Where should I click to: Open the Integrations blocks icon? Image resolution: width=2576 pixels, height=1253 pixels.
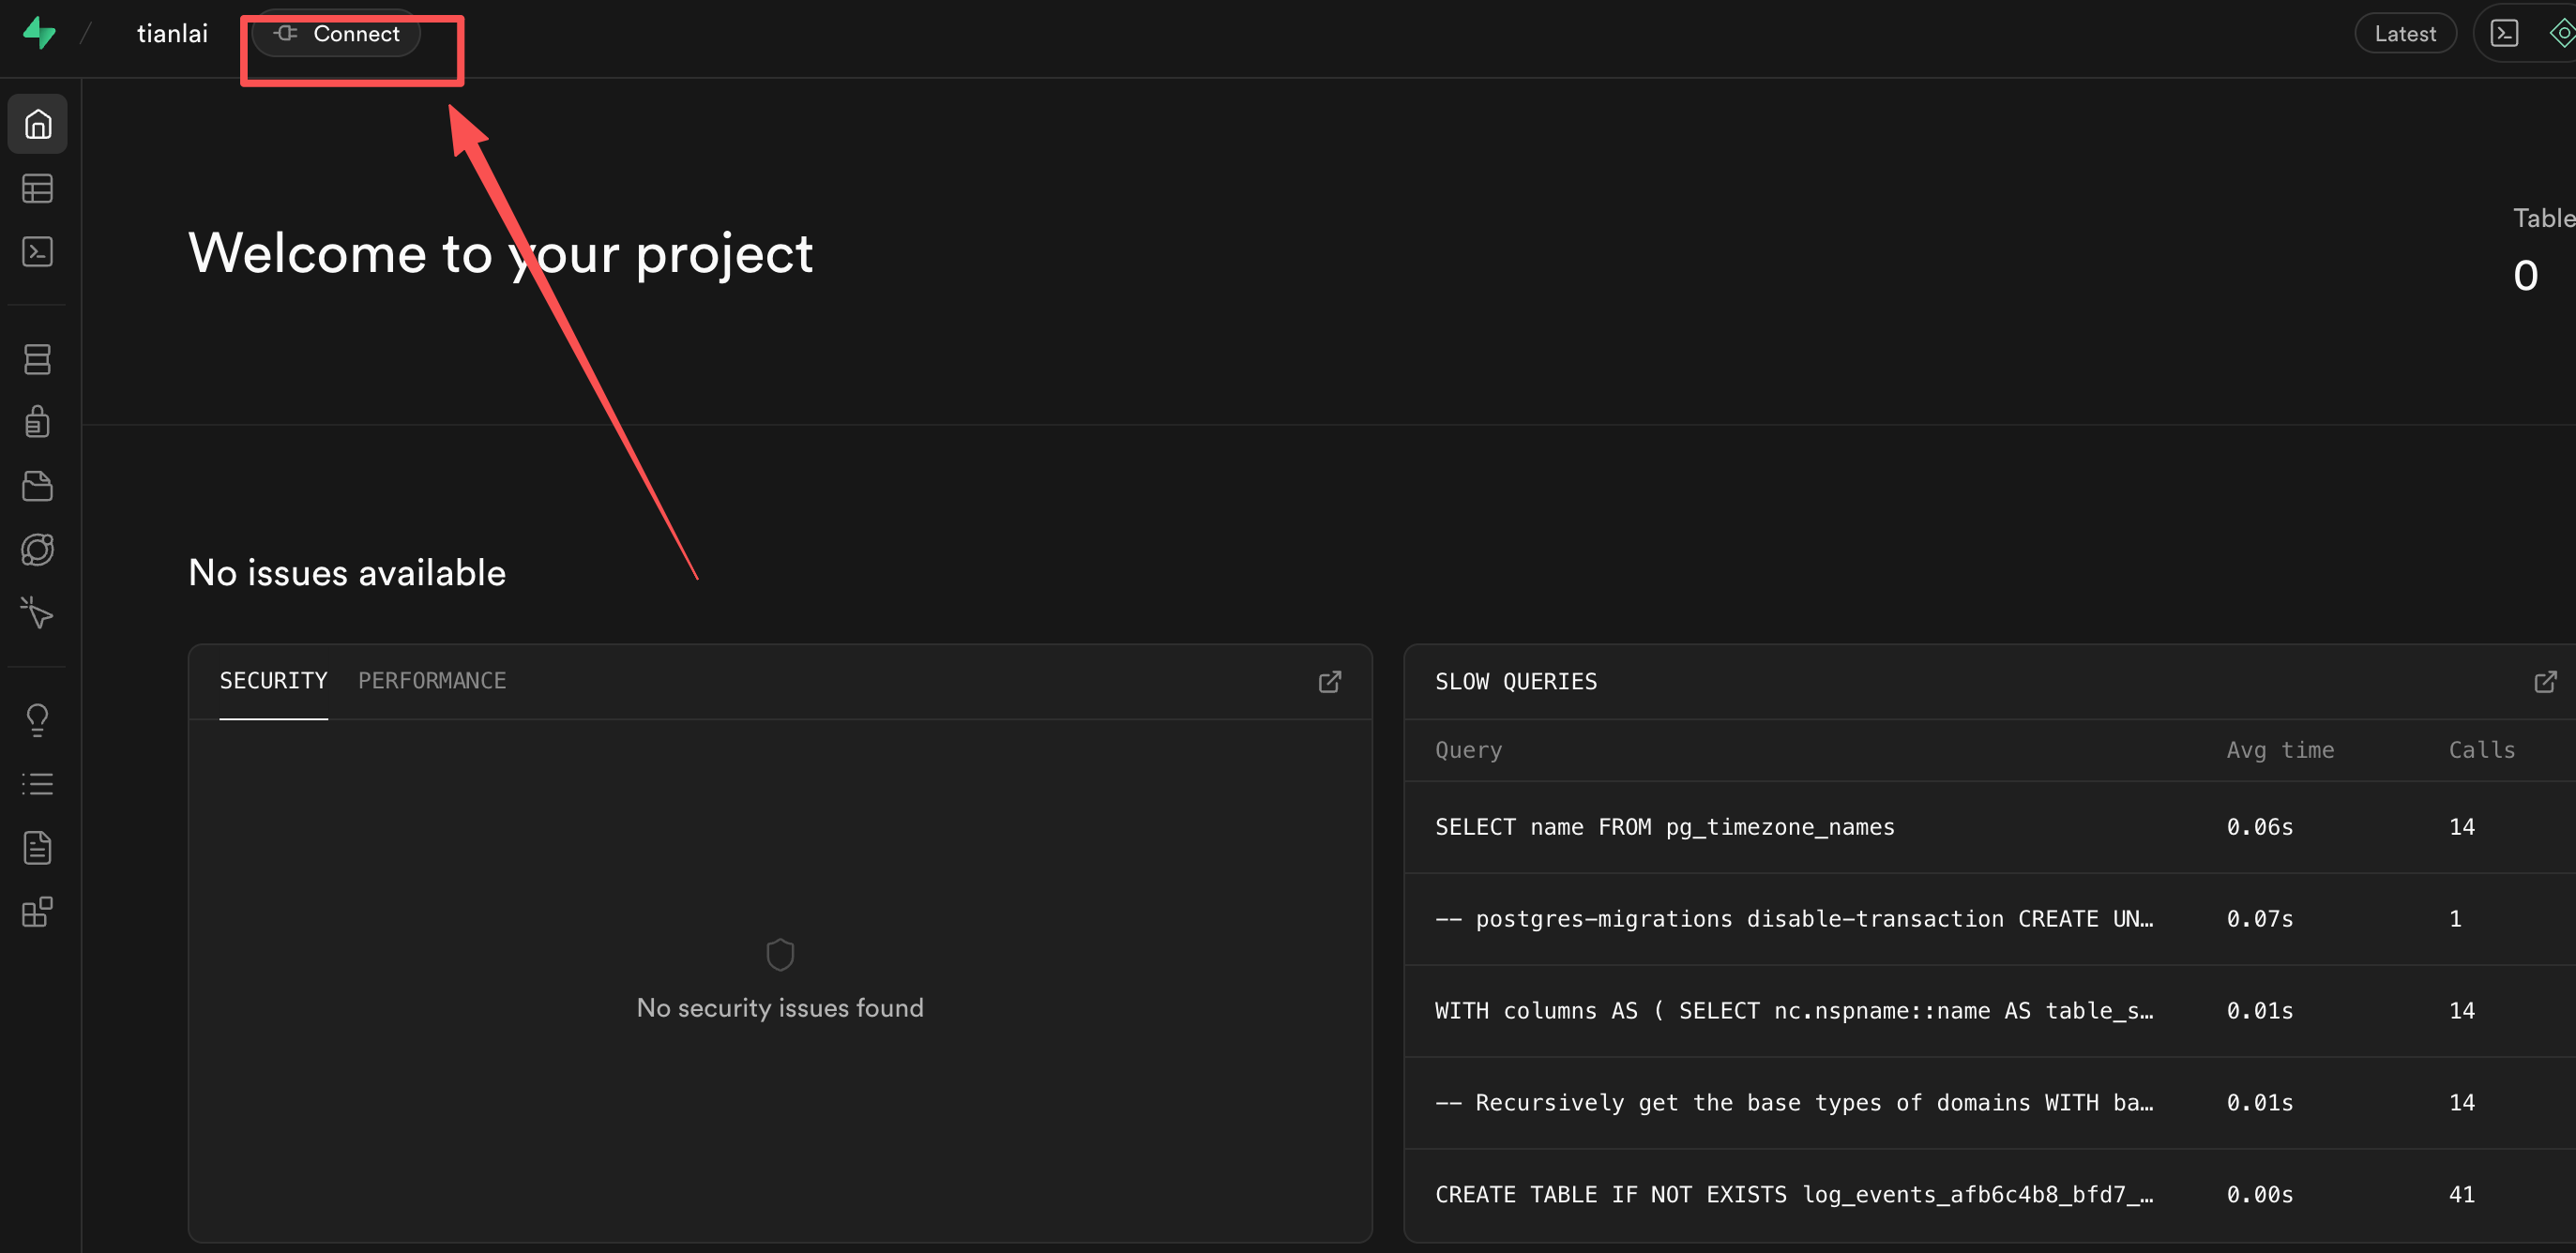pos(37,911)
